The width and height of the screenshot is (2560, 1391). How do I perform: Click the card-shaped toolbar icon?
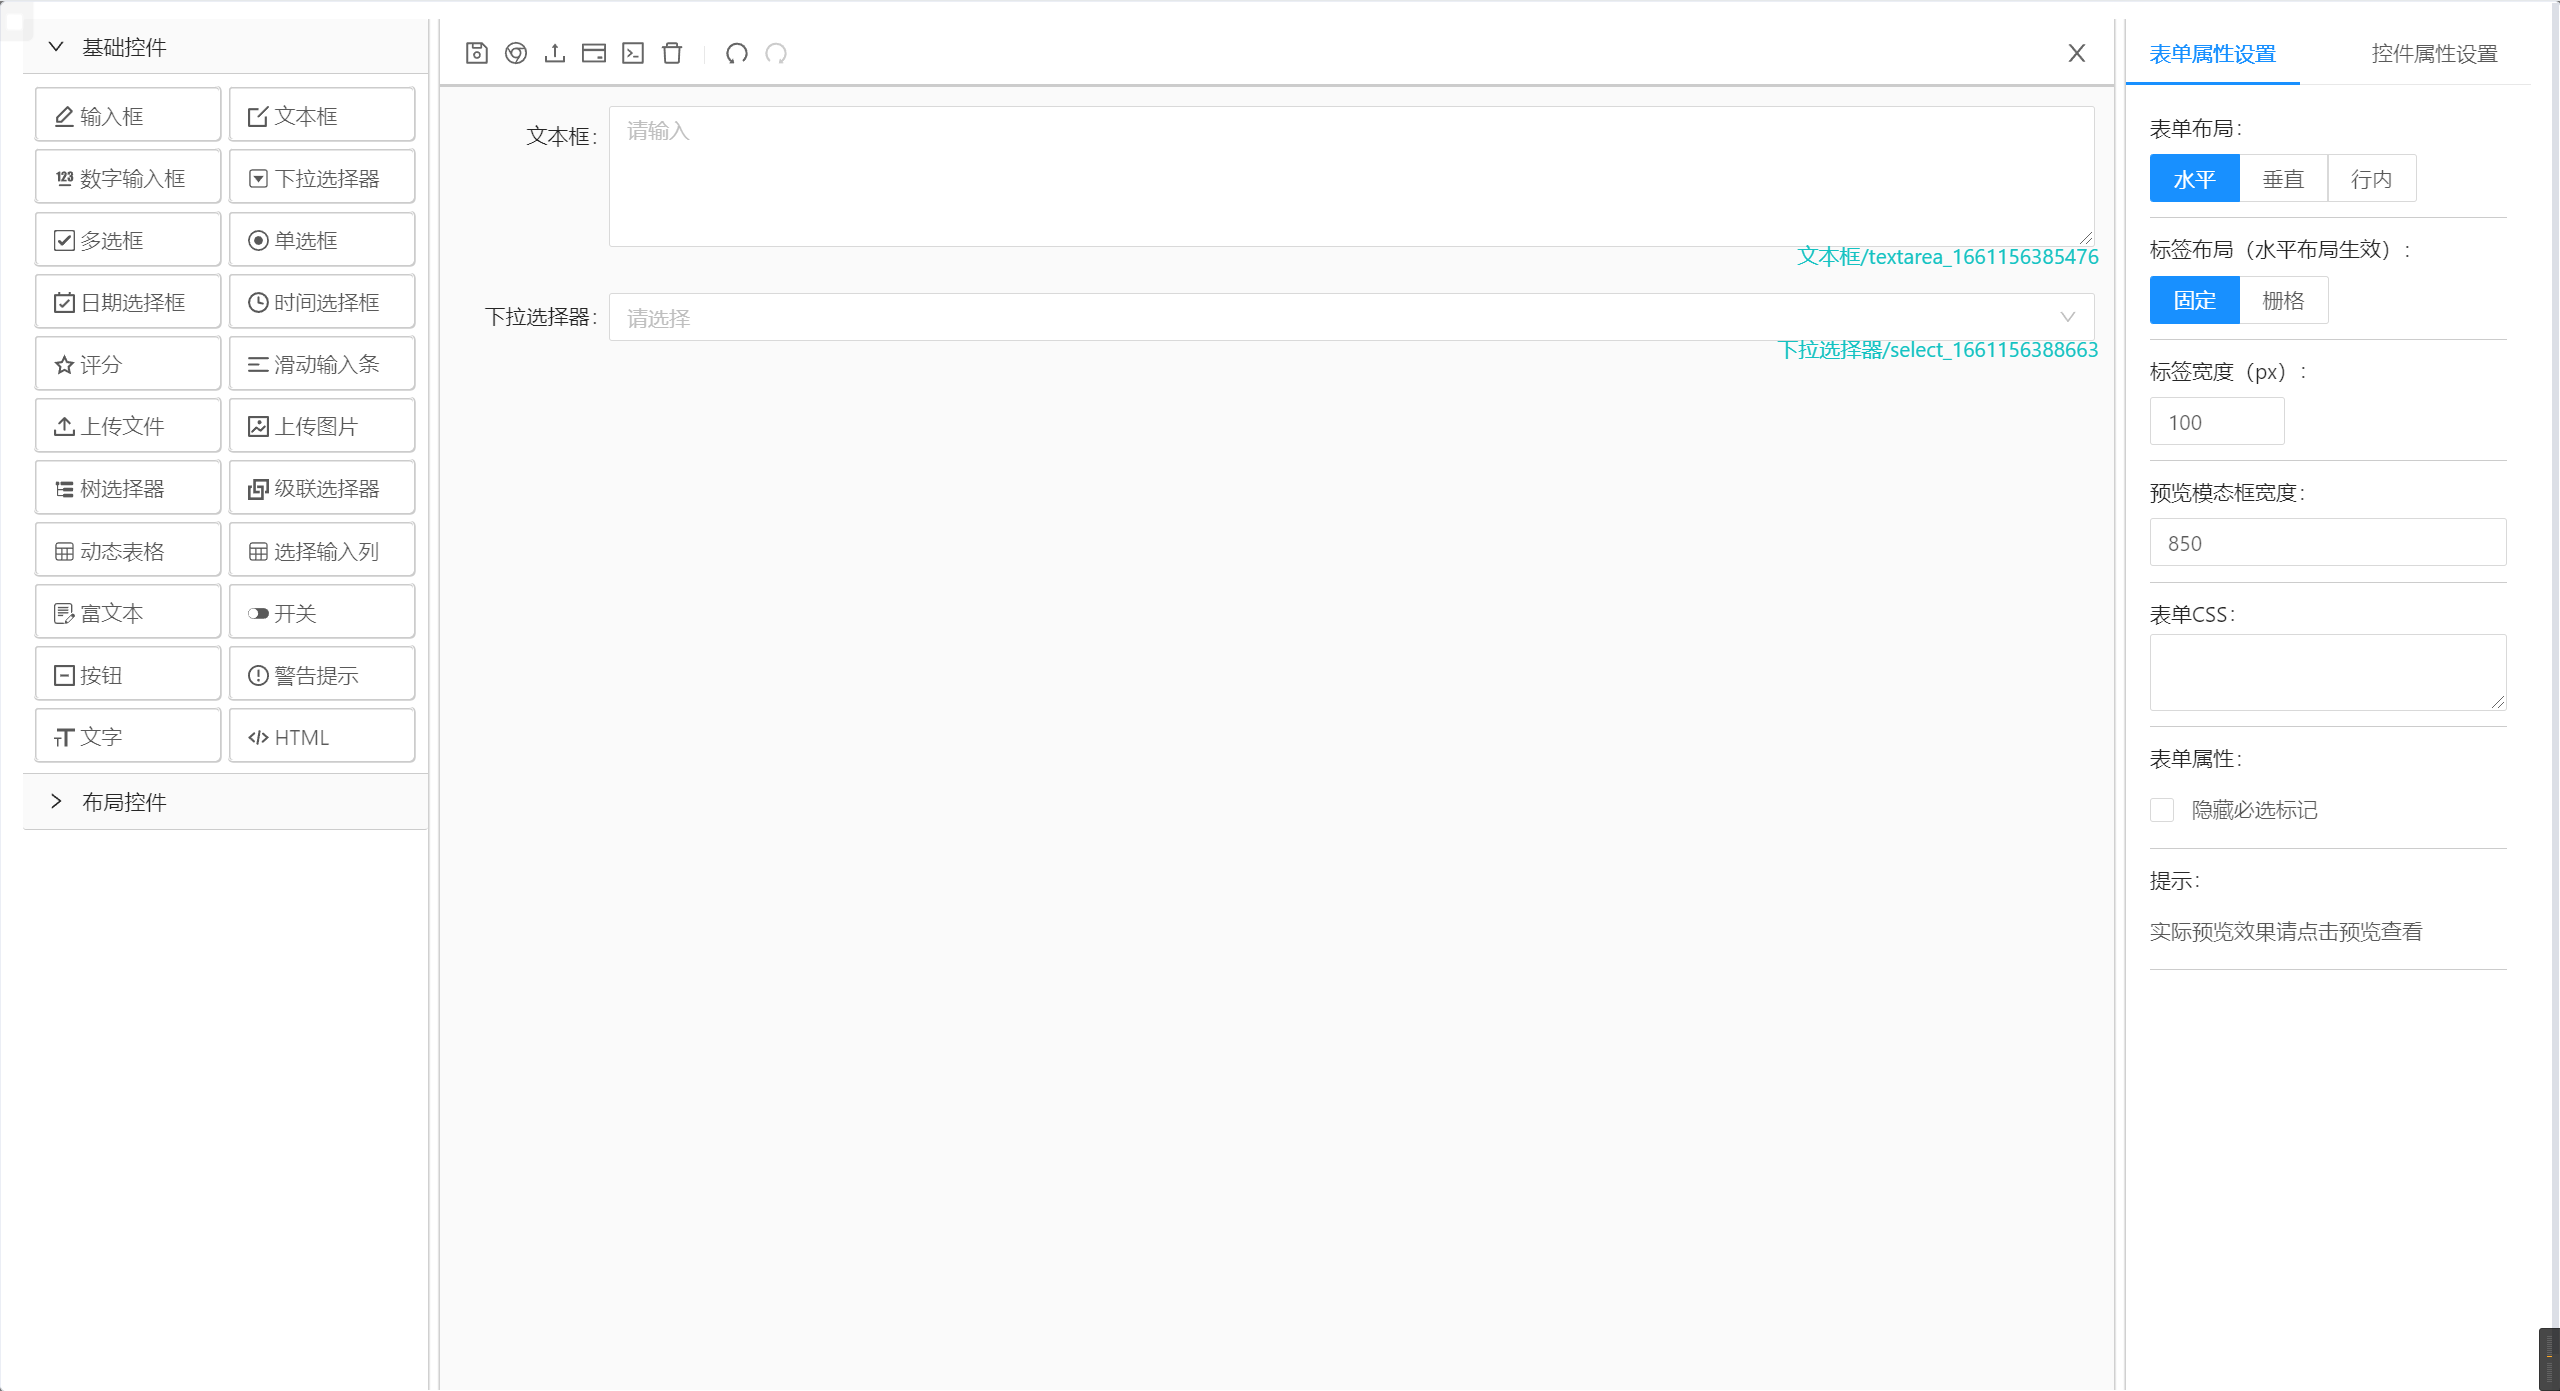[594, 53]
